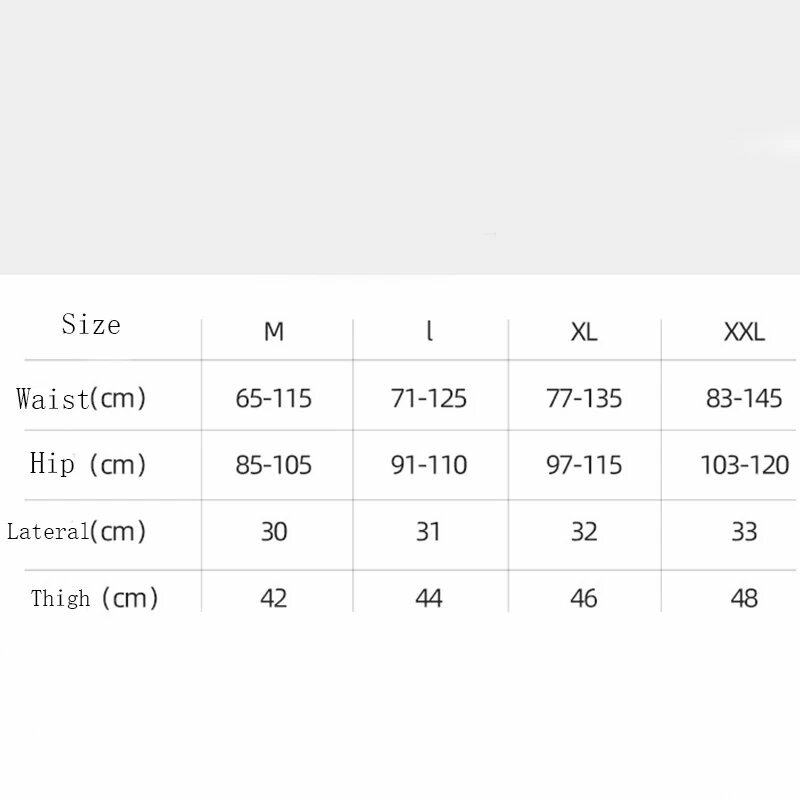Select the 103-120 hip value

coord(744,465)
